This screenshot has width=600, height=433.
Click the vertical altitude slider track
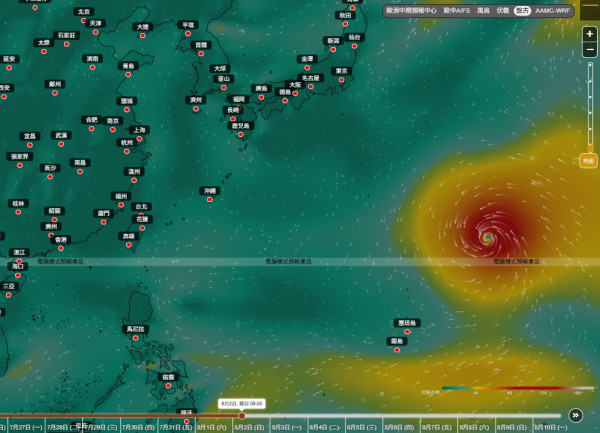click(590, 105)
